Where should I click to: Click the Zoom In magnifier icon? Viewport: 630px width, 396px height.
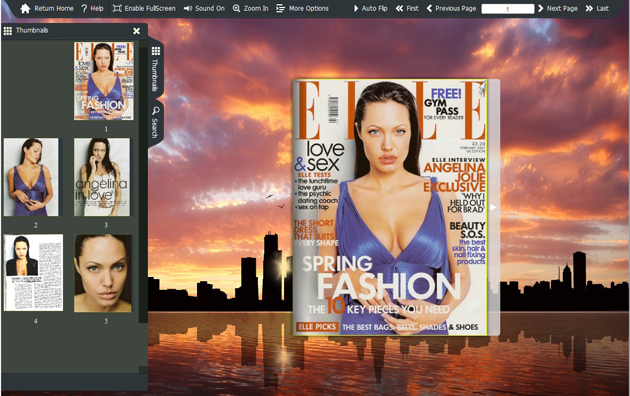[236, 8]
